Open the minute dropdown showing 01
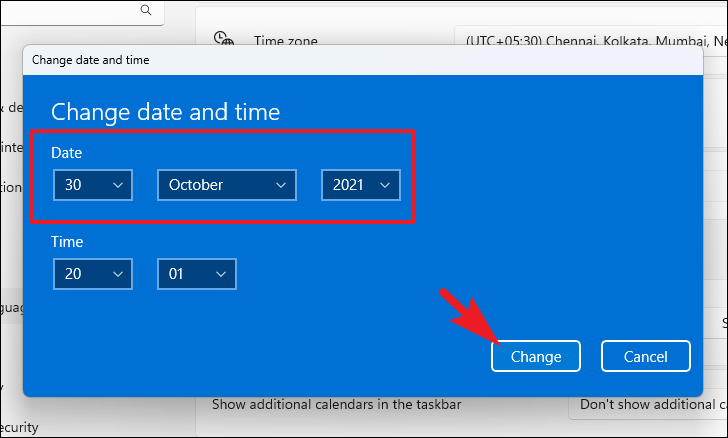 (197, 274)
